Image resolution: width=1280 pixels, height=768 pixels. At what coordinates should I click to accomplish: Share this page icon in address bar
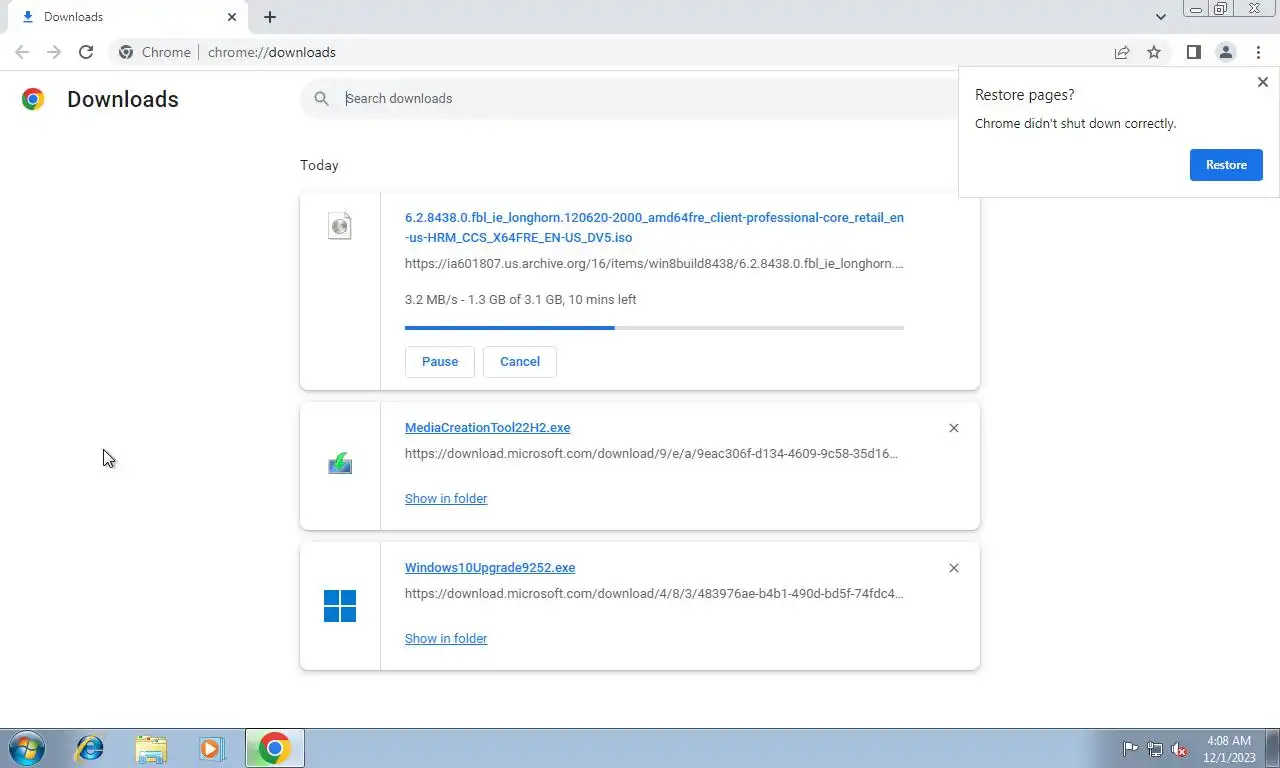1122,52
